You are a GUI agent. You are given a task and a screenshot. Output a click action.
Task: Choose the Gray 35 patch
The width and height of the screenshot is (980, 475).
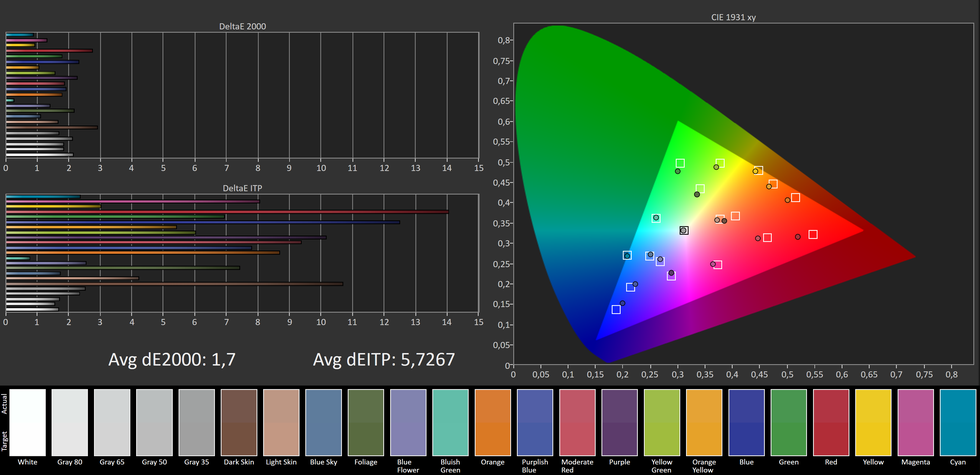point(197,422)
